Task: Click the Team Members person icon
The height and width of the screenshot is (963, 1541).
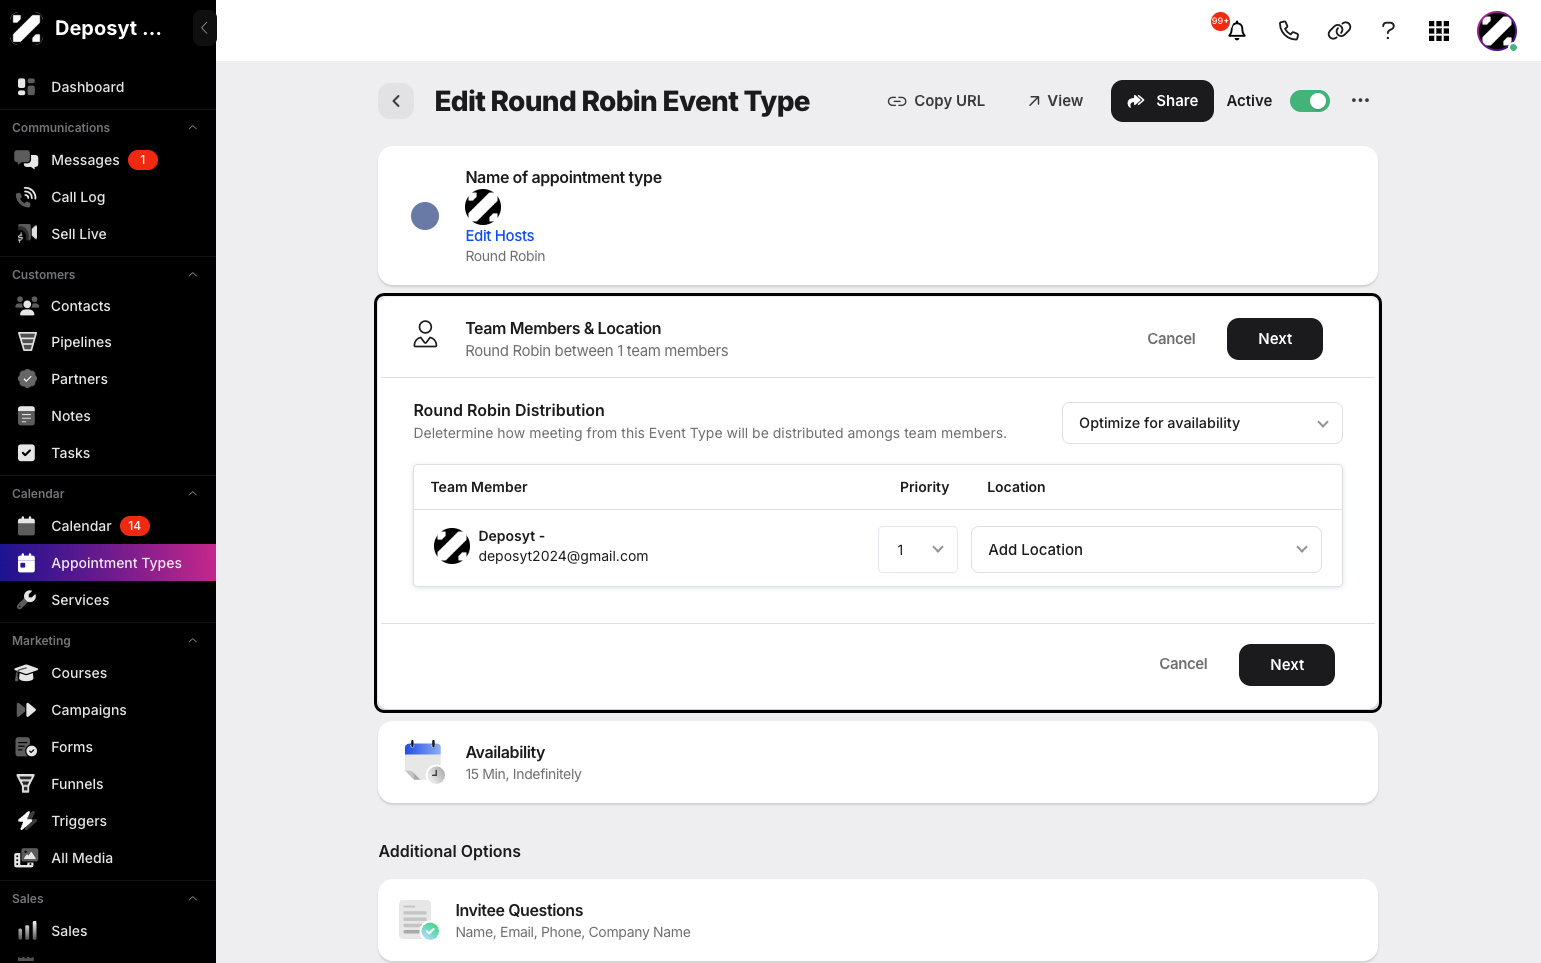Action: click(x=425, y=334)
